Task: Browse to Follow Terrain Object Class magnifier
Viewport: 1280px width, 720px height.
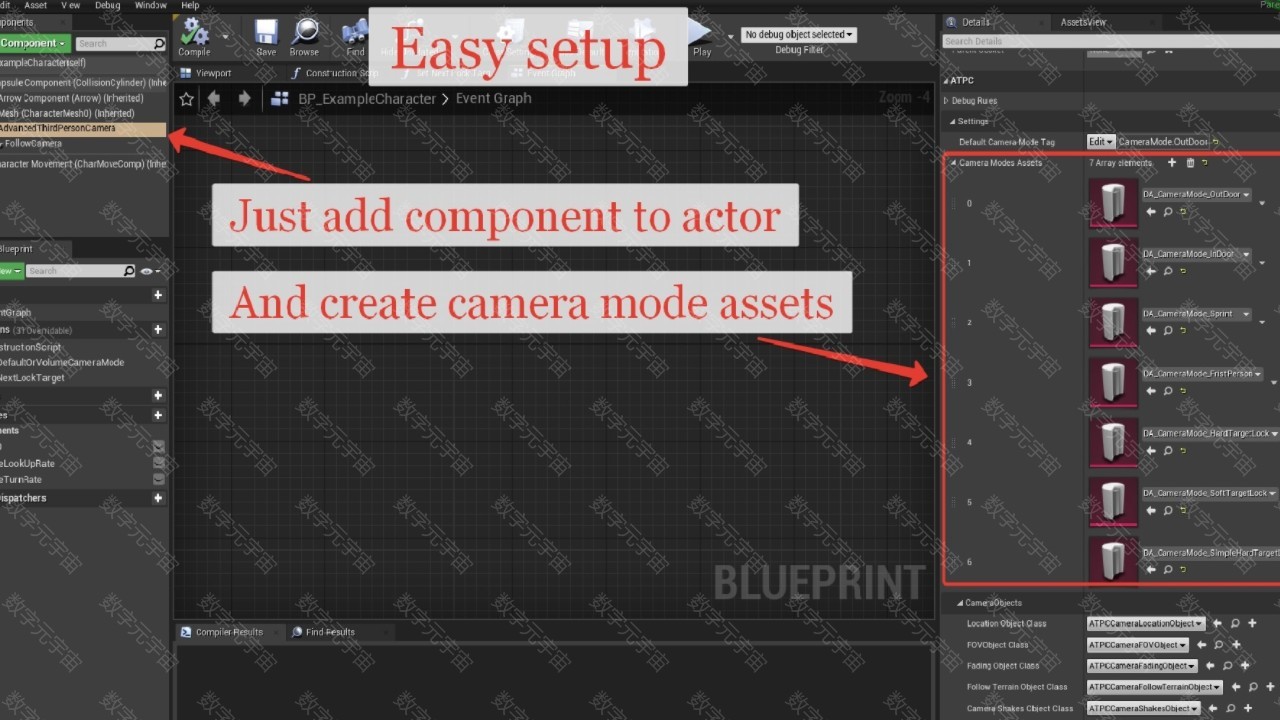Action: point(1251,687)
